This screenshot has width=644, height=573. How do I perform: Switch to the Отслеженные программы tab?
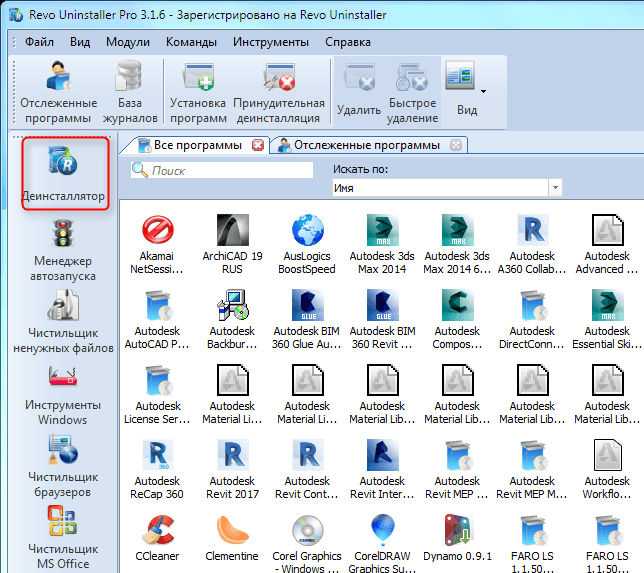click(x=366, y=145)
